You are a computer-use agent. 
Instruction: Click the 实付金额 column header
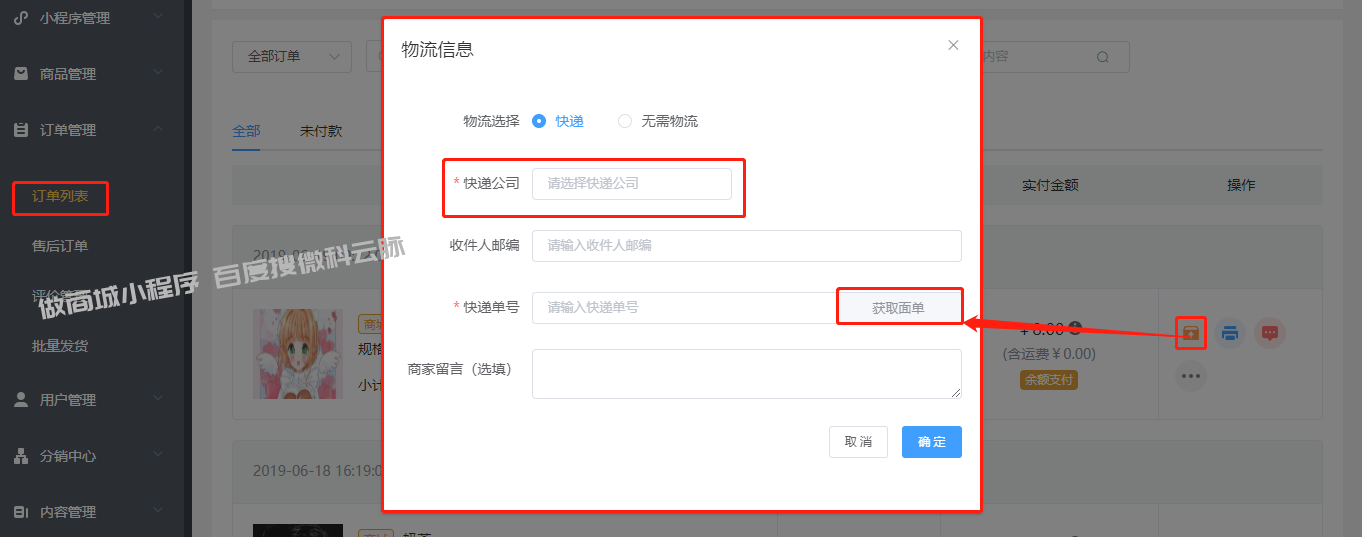click(x=1050, y=185)
